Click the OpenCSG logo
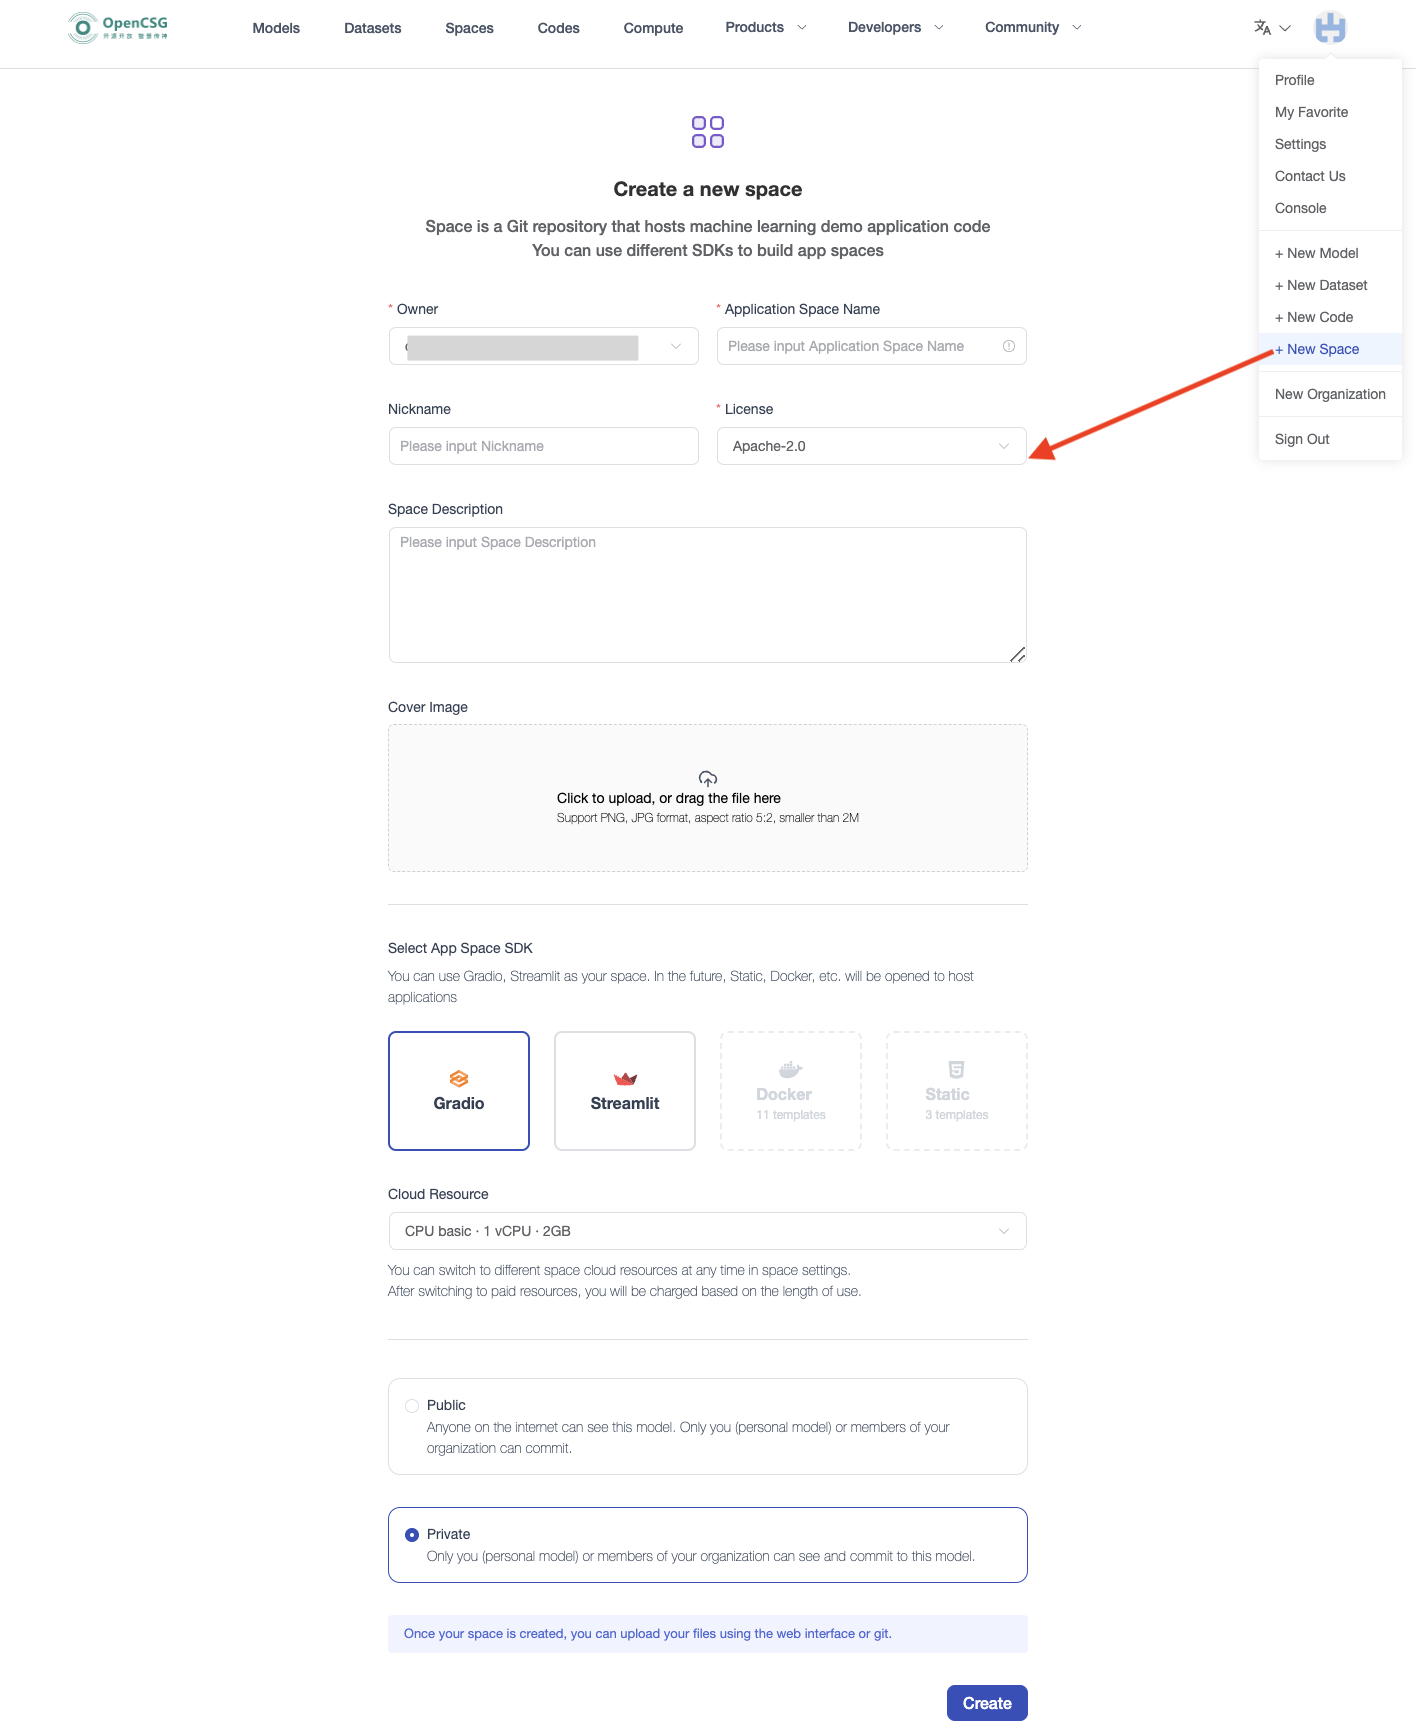1416x1732 pixels. [x=118, y=27]
